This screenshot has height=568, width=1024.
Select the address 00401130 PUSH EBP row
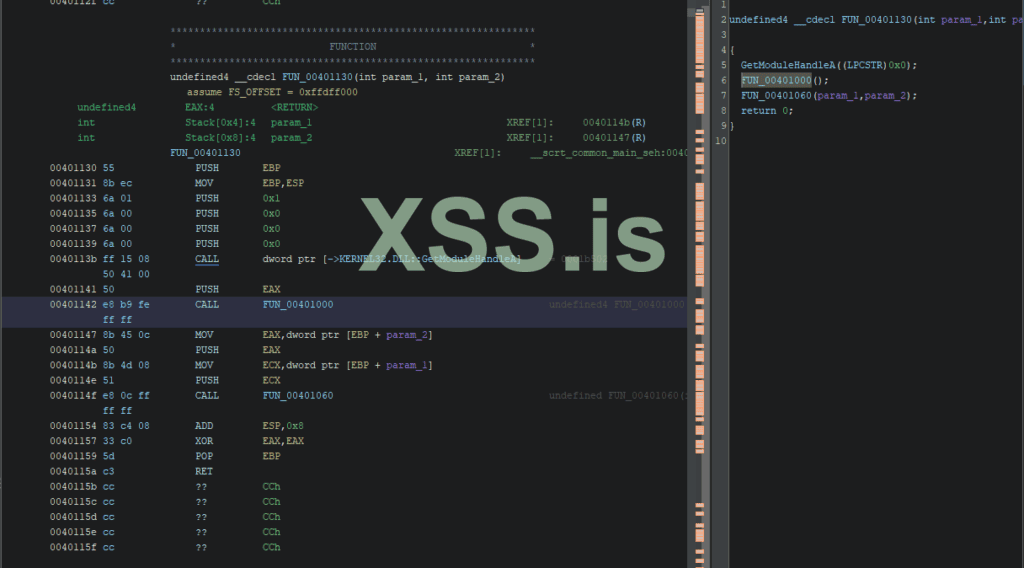click(165, 168)
